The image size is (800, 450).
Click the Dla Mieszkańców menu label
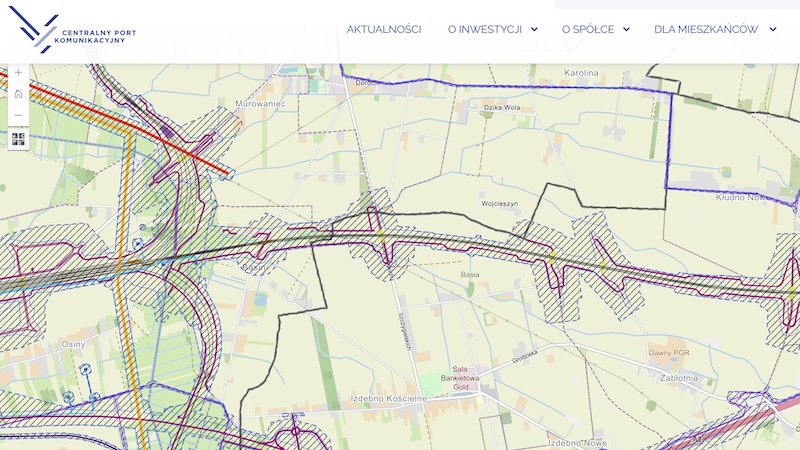[x=706, y=29]
